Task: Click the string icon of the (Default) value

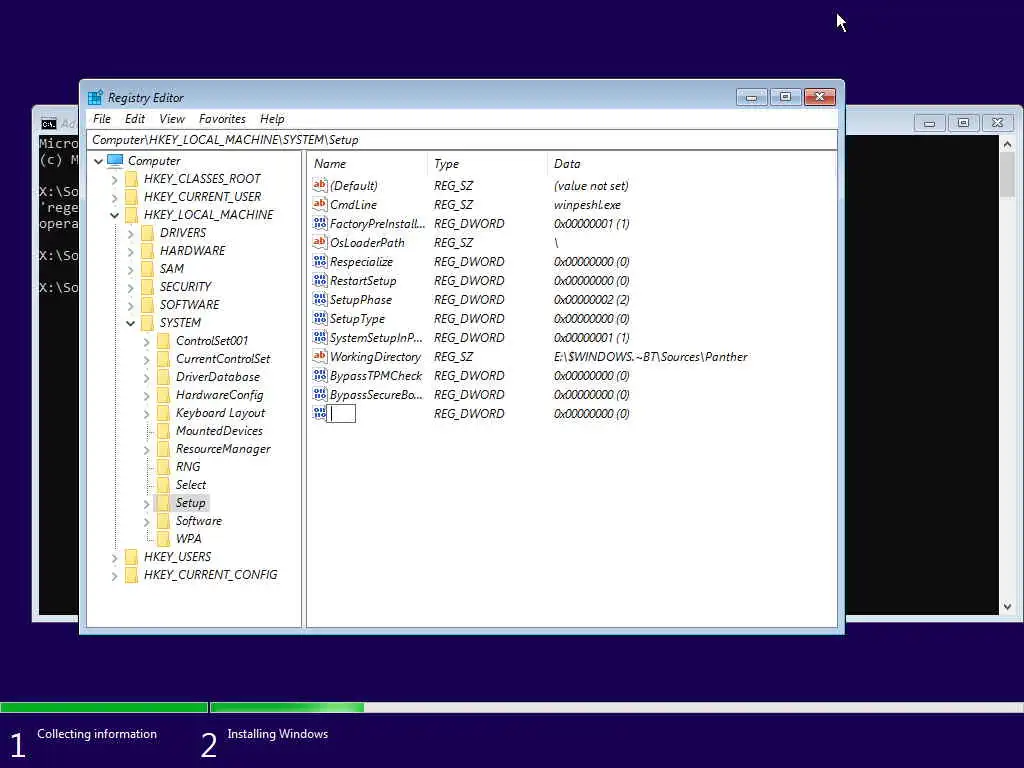Action: click(319, 185)
